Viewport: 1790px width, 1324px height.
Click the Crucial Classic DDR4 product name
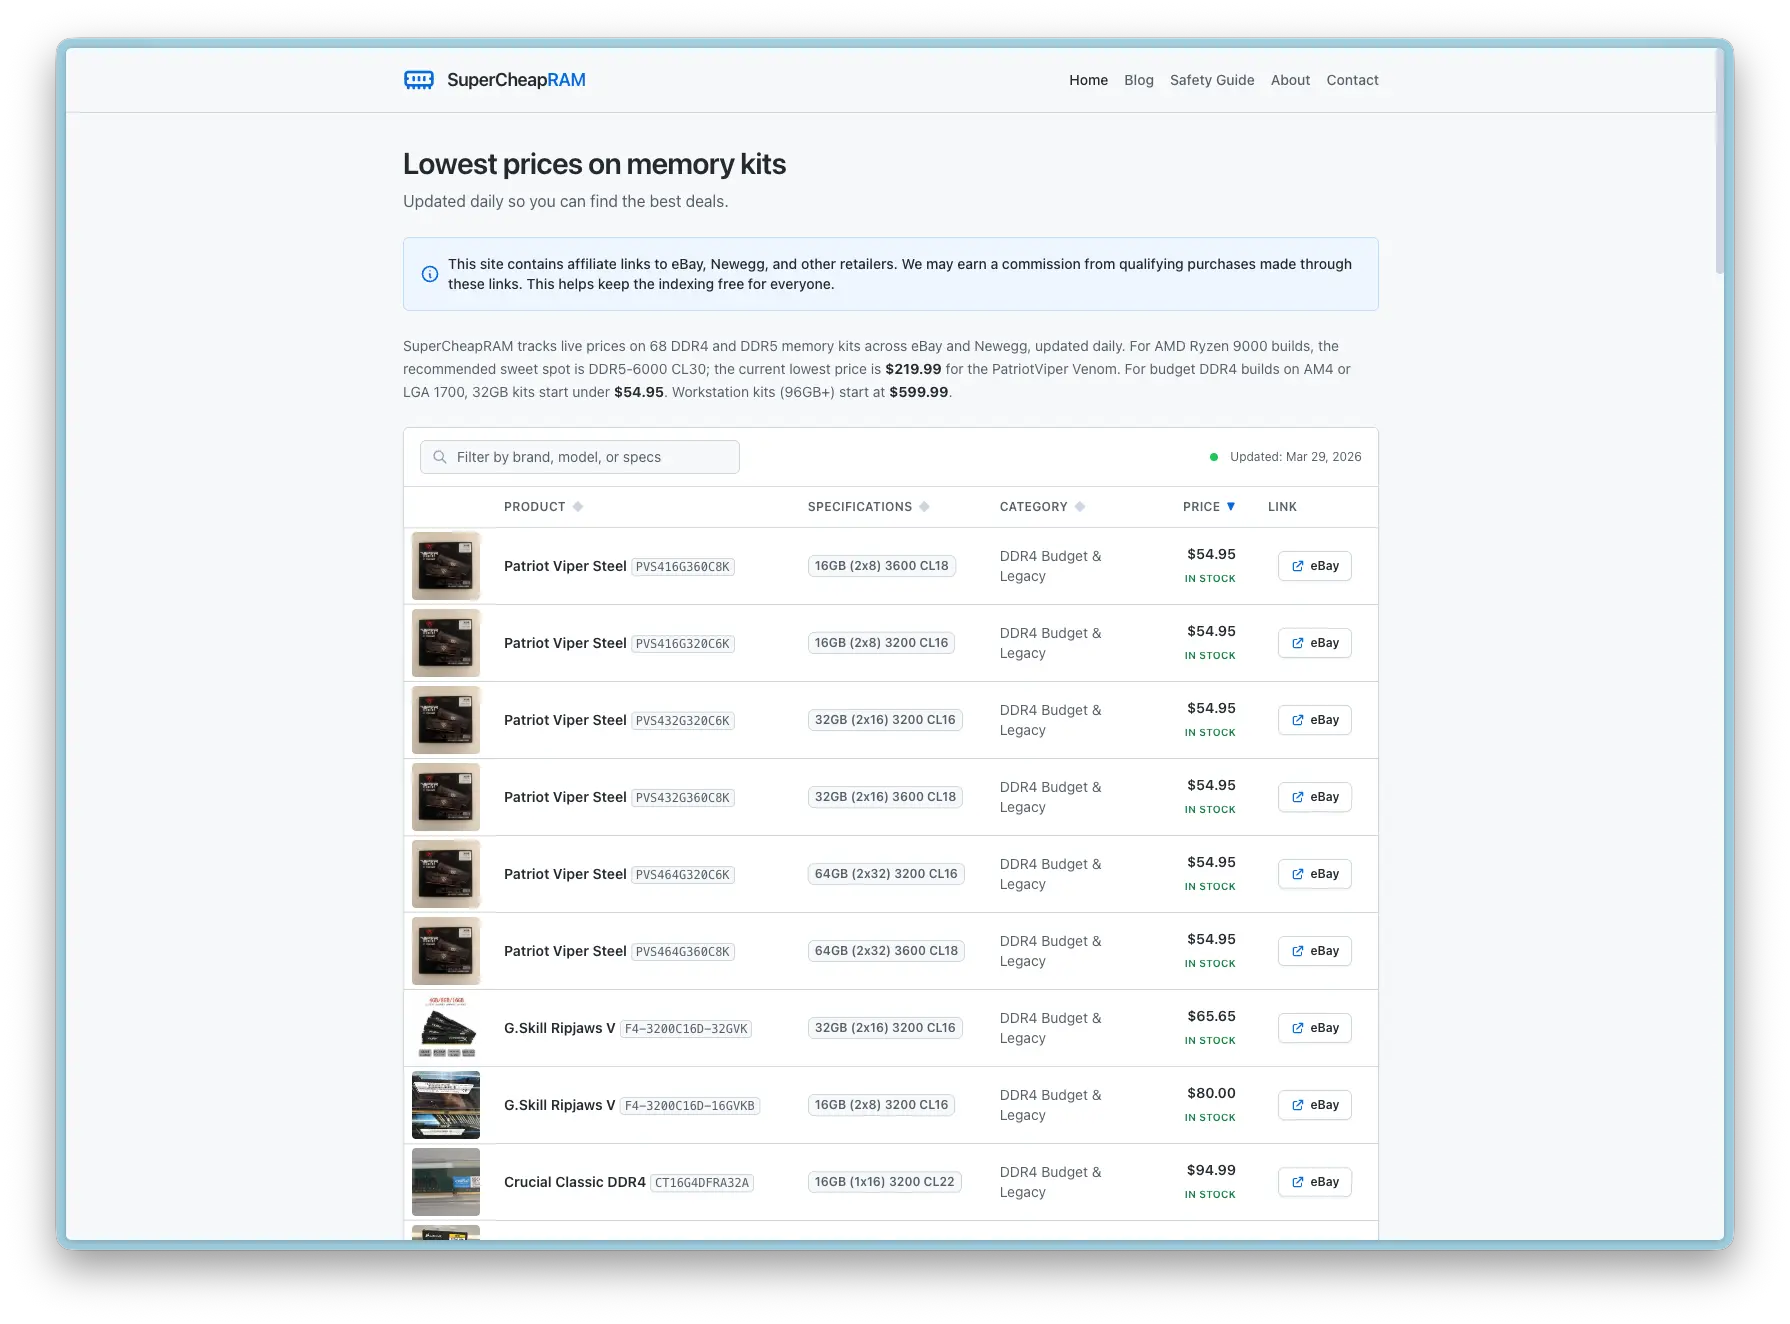click(x=575, y=1182)
